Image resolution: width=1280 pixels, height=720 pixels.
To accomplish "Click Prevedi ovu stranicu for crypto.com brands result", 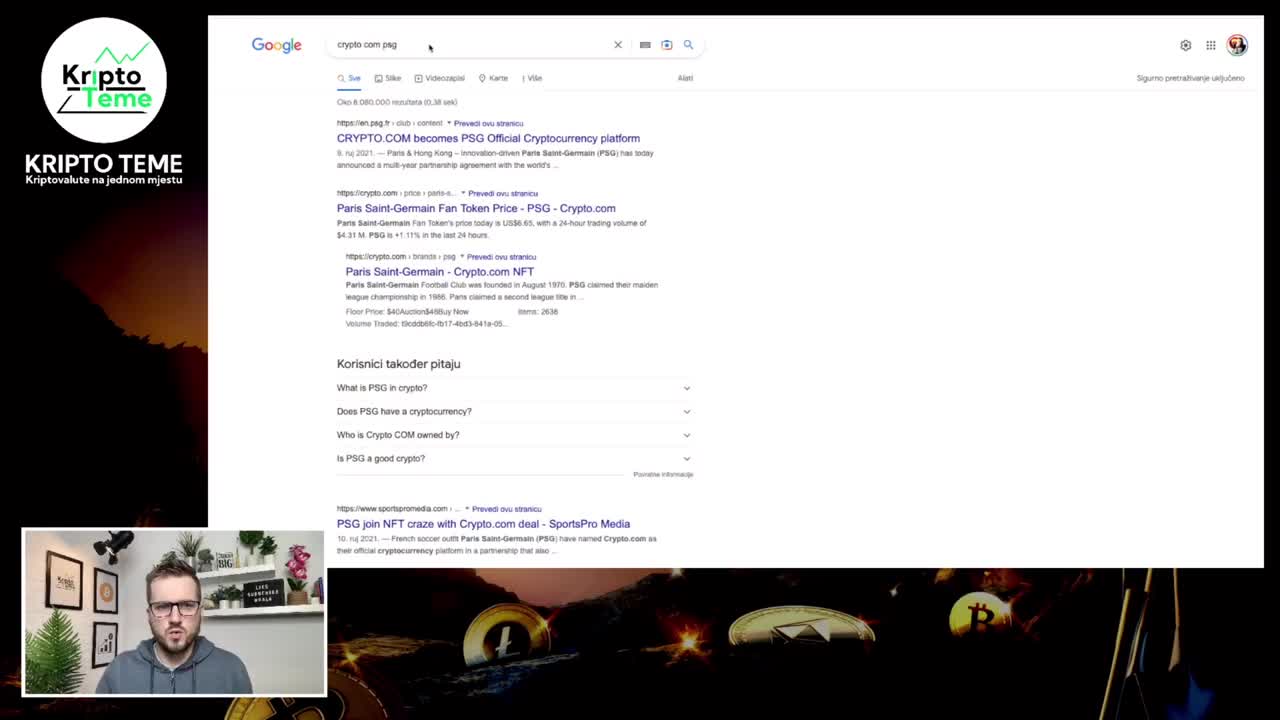I will click(501, 256).
